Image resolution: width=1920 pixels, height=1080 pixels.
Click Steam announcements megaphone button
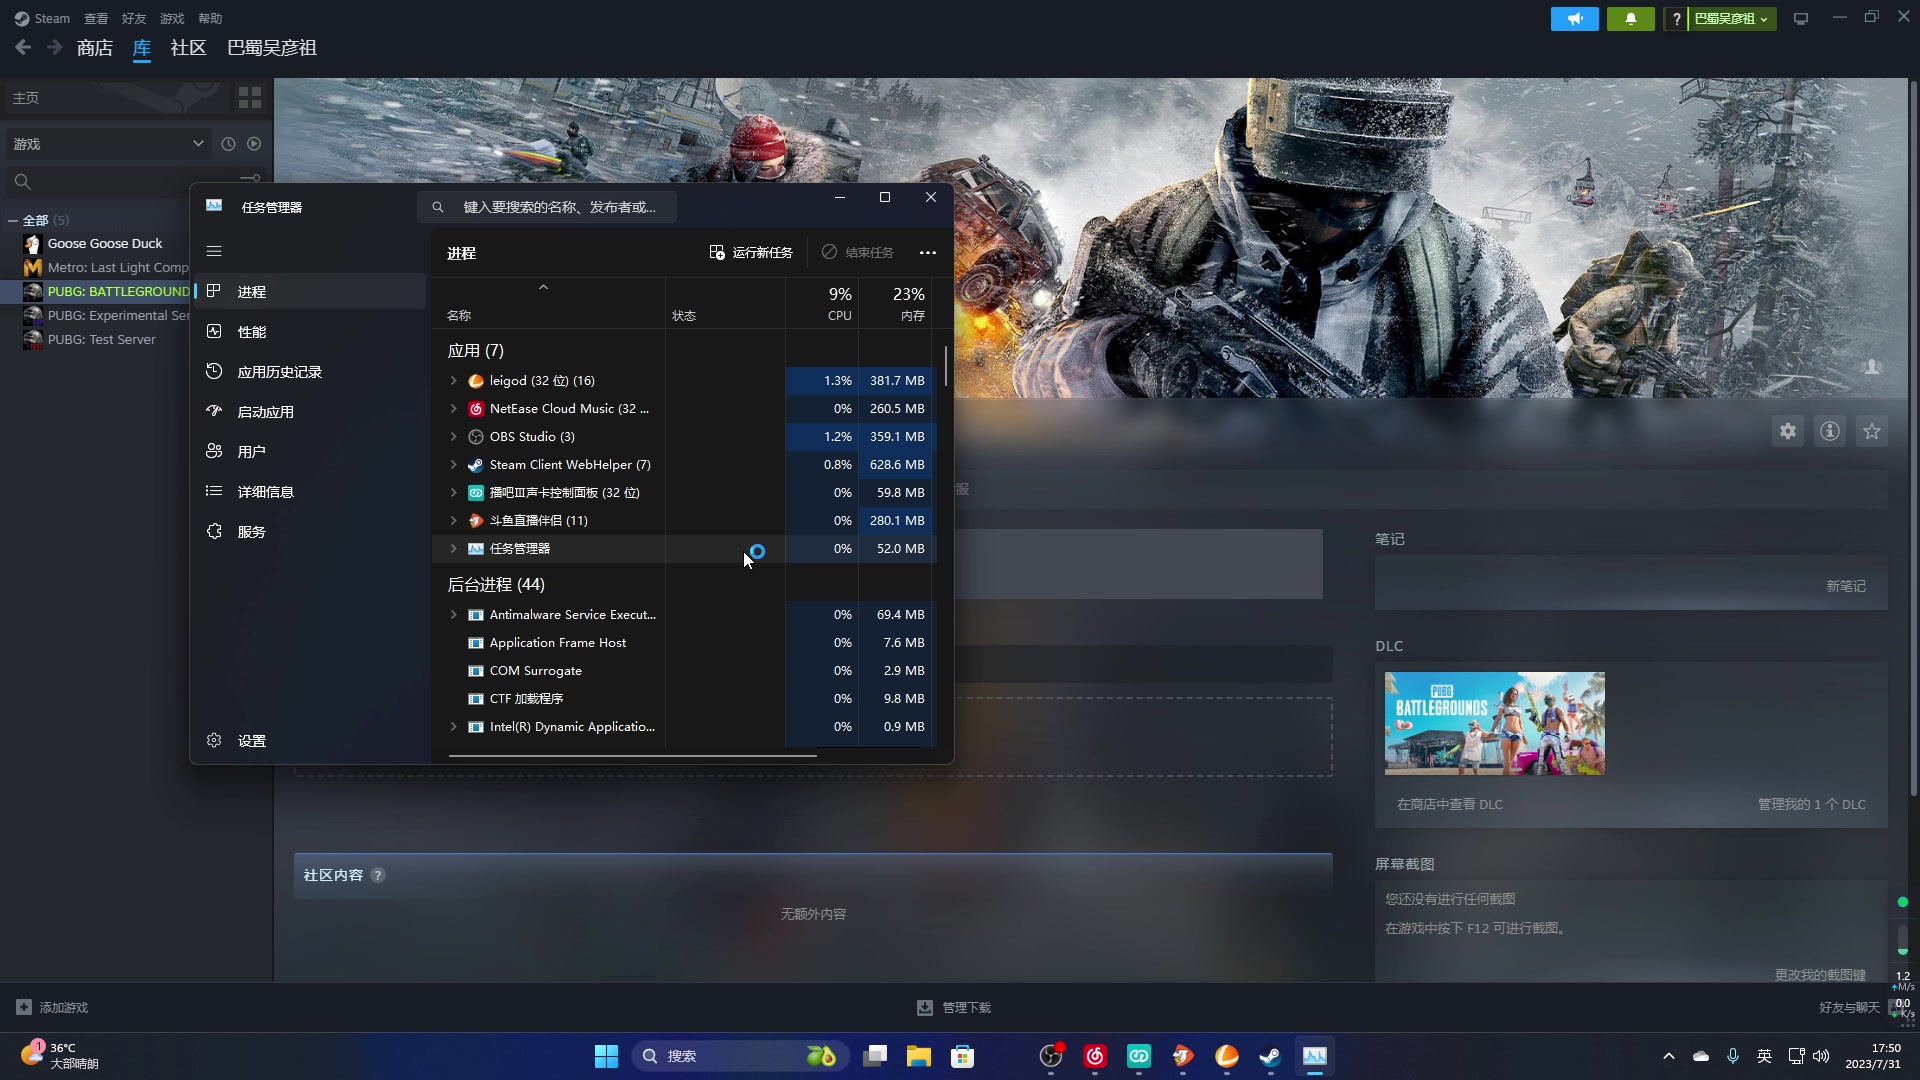click(1575, 19)
